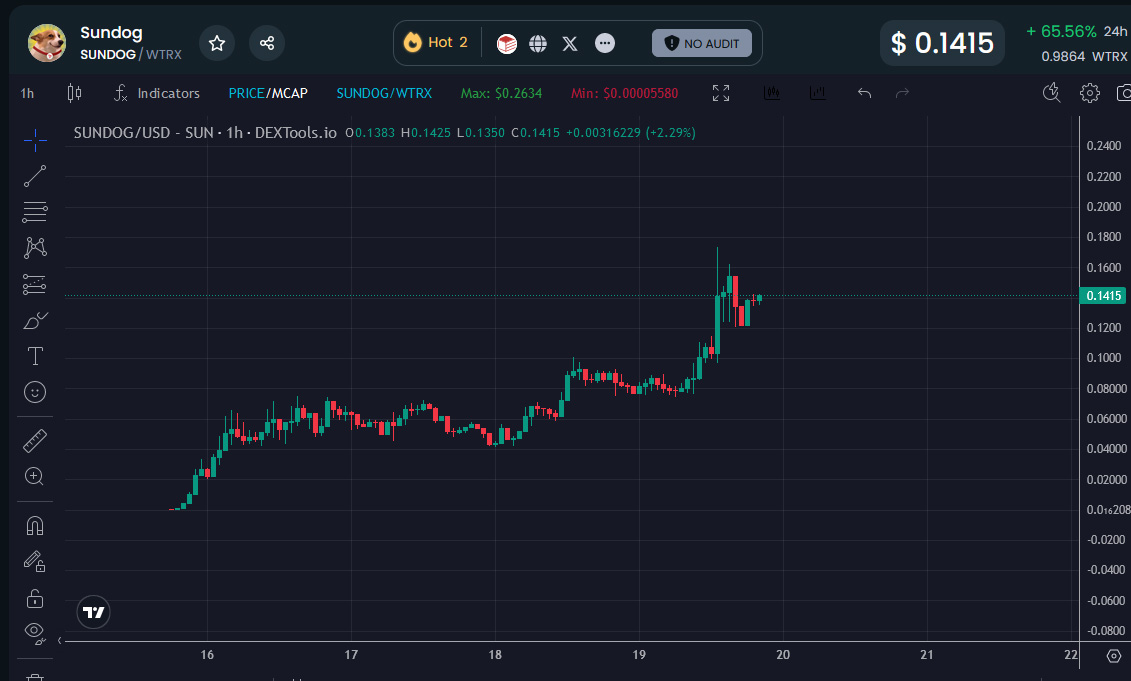Select the forecasting and measurement tool
The image size is (1131, 681).
(x=35, y=284)
